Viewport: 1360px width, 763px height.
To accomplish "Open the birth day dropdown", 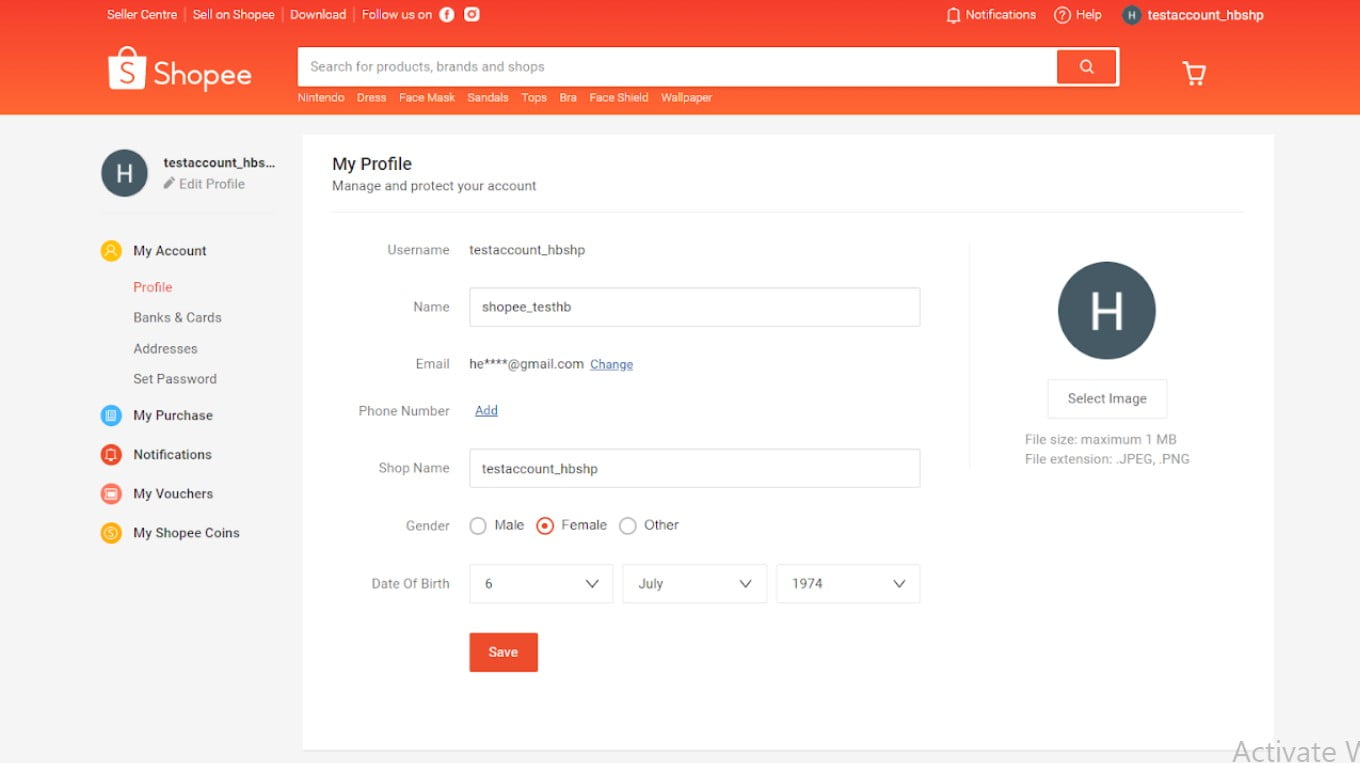I will coord(540,583).
